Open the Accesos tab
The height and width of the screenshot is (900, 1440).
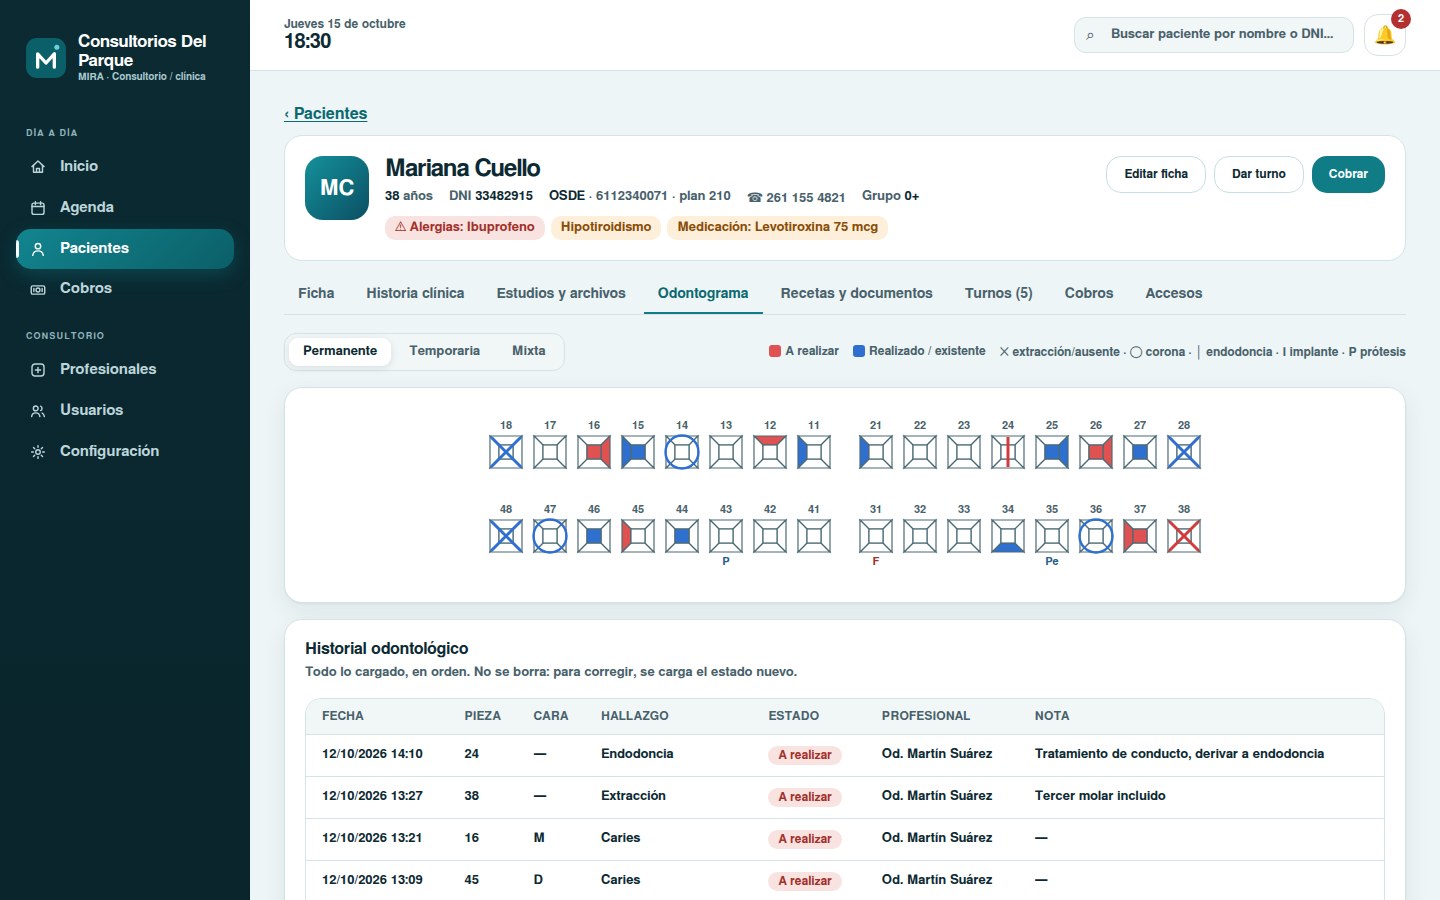tap(1174, 293)
